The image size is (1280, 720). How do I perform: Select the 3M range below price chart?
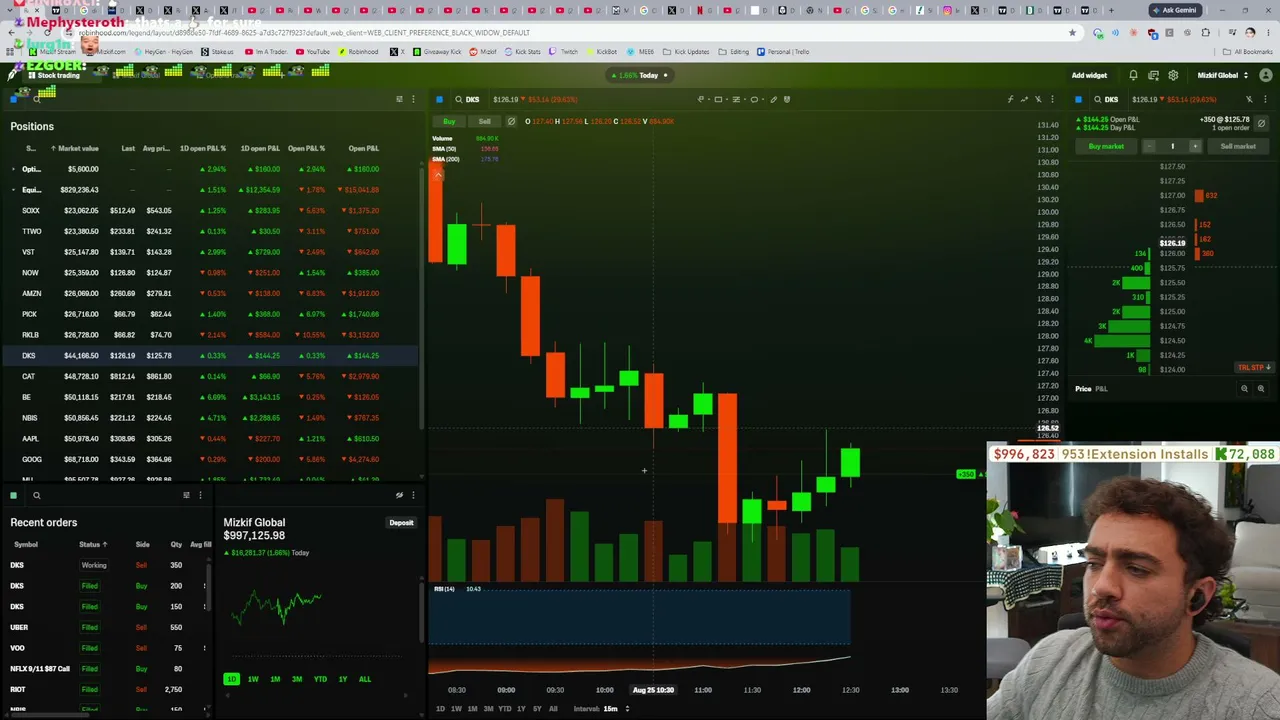pyautogui.click(x=488, y=709)
